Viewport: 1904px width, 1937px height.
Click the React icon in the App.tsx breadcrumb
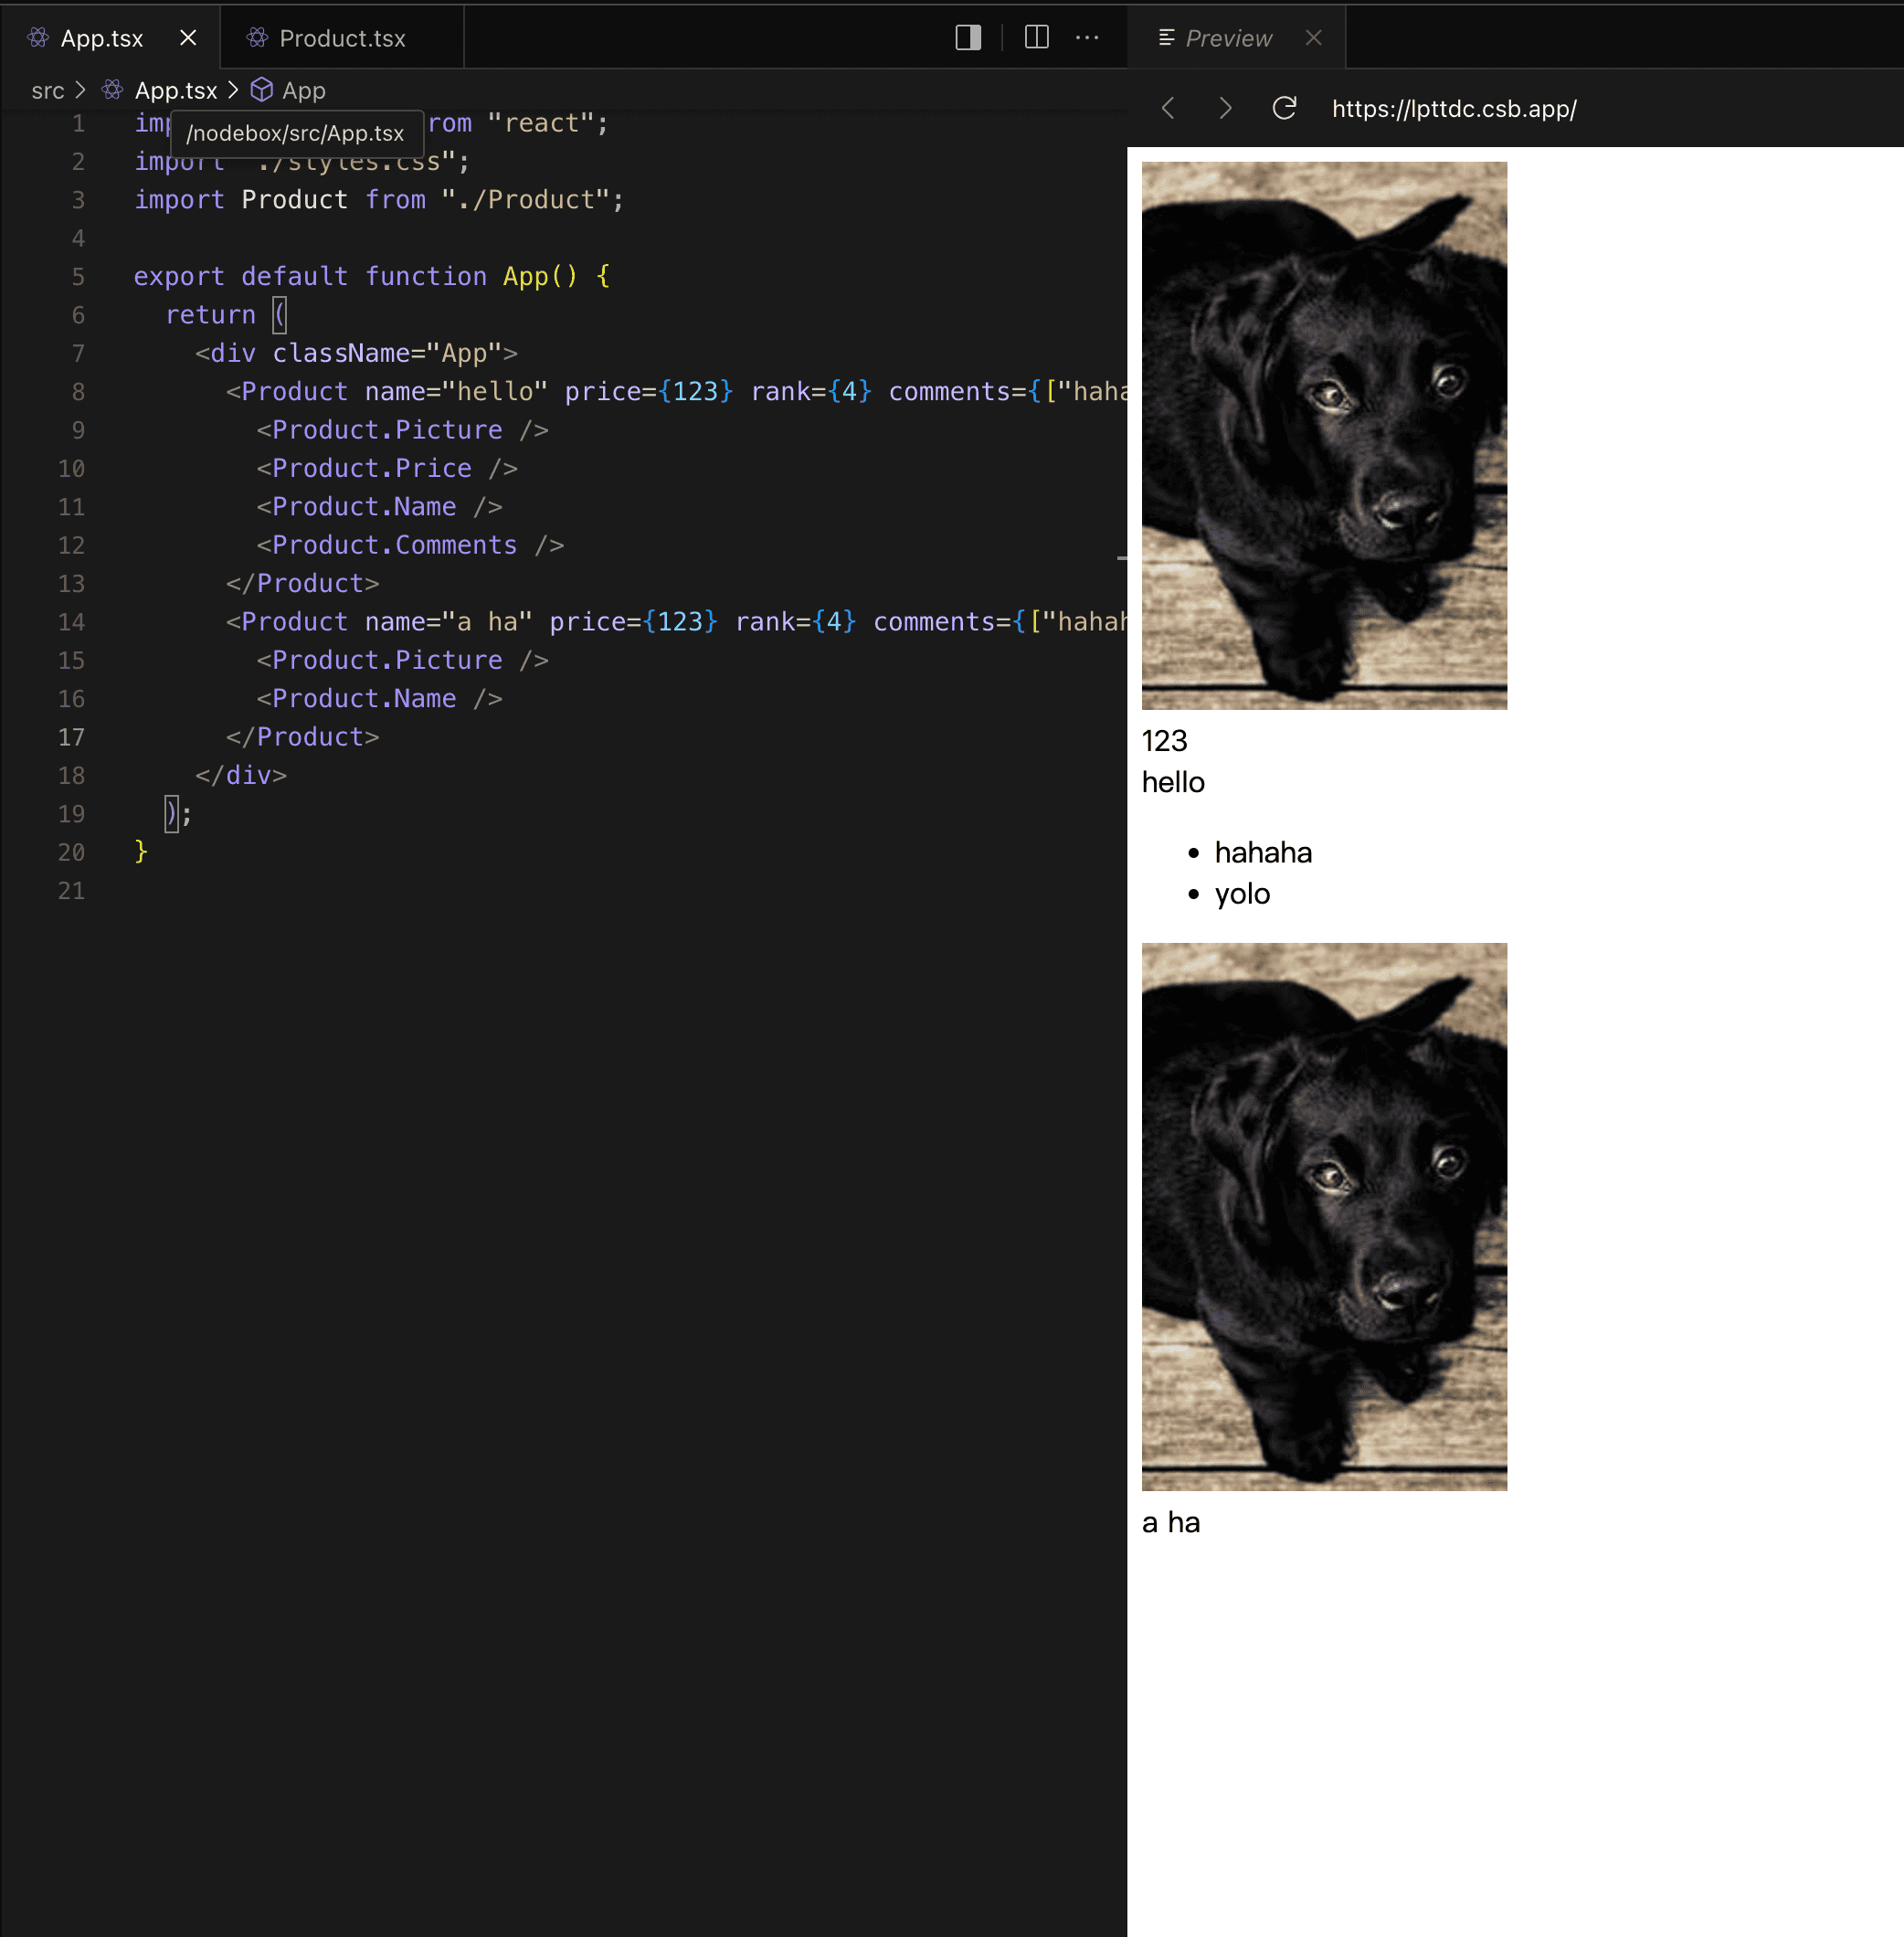click(112, 90)
